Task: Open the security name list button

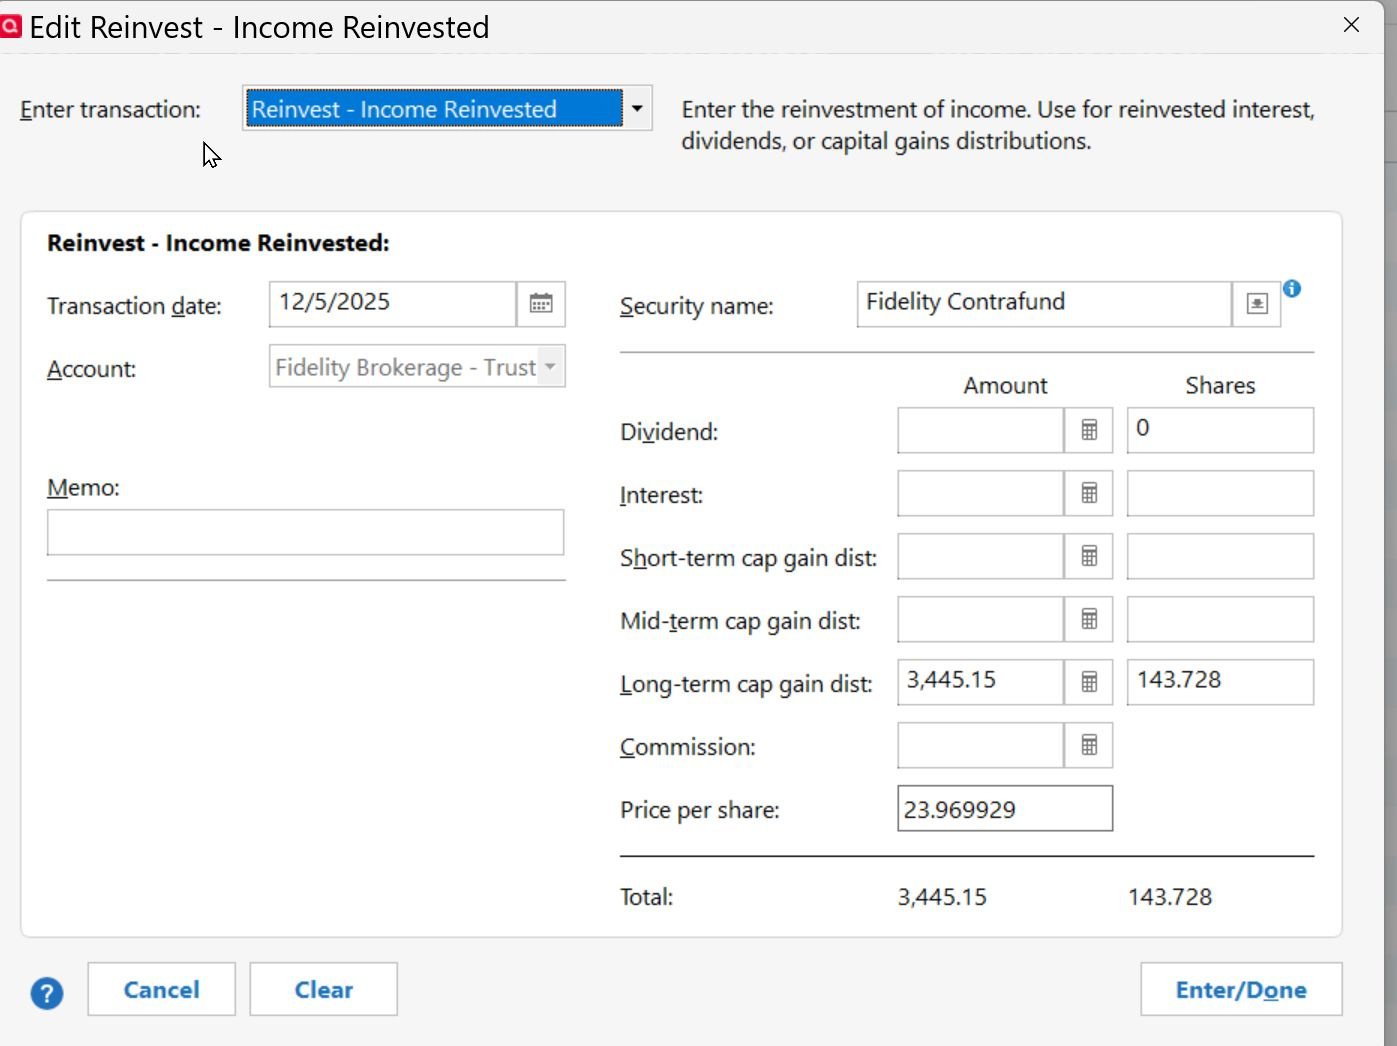Action: tap(1257, 304)
